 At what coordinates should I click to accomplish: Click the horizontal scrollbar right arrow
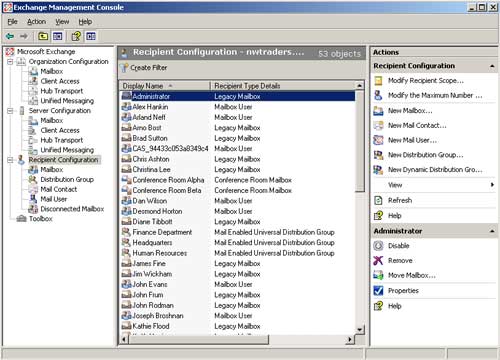click(349, 339)
